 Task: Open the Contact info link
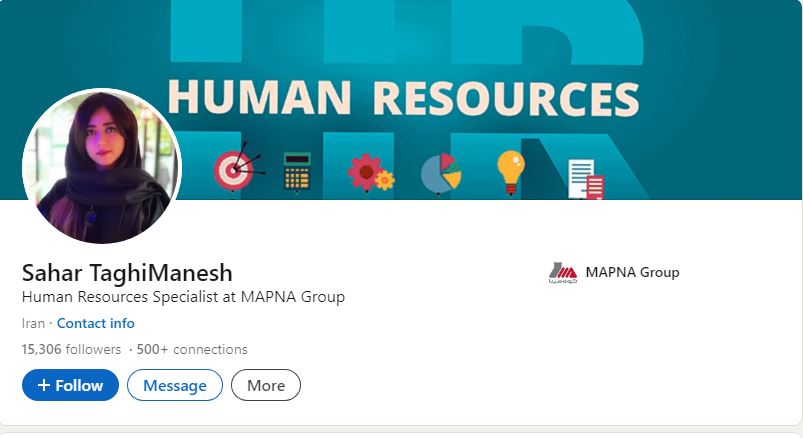coord(96,323)
